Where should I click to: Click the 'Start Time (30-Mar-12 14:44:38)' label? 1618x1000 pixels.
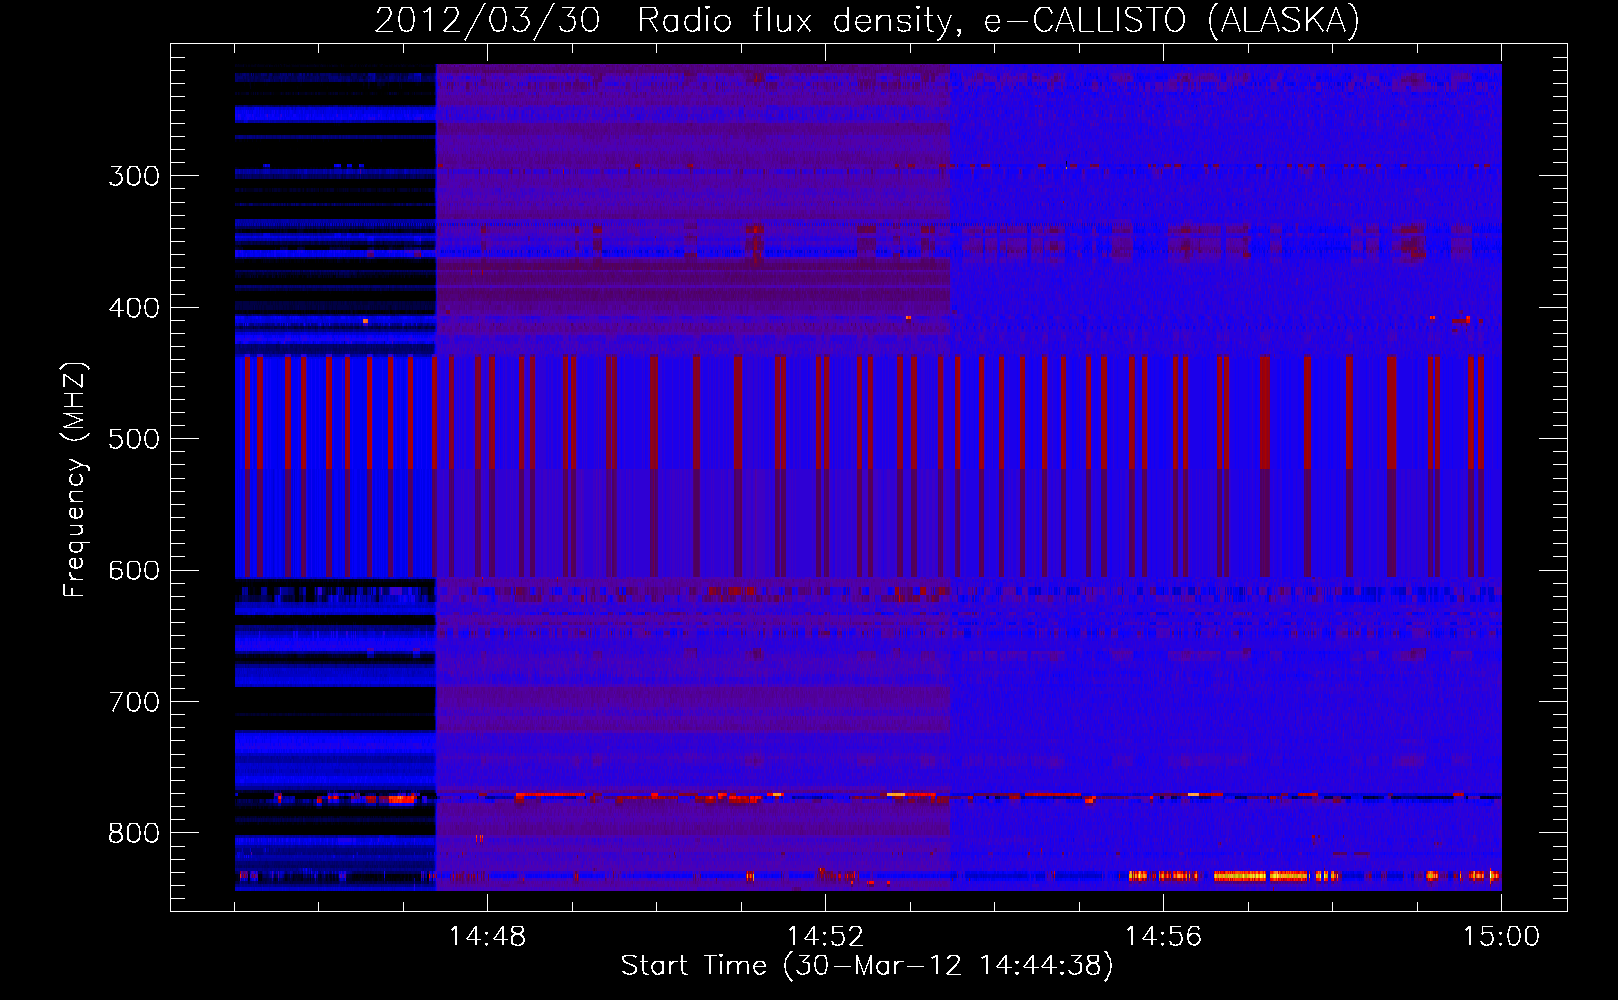point(867,966)
